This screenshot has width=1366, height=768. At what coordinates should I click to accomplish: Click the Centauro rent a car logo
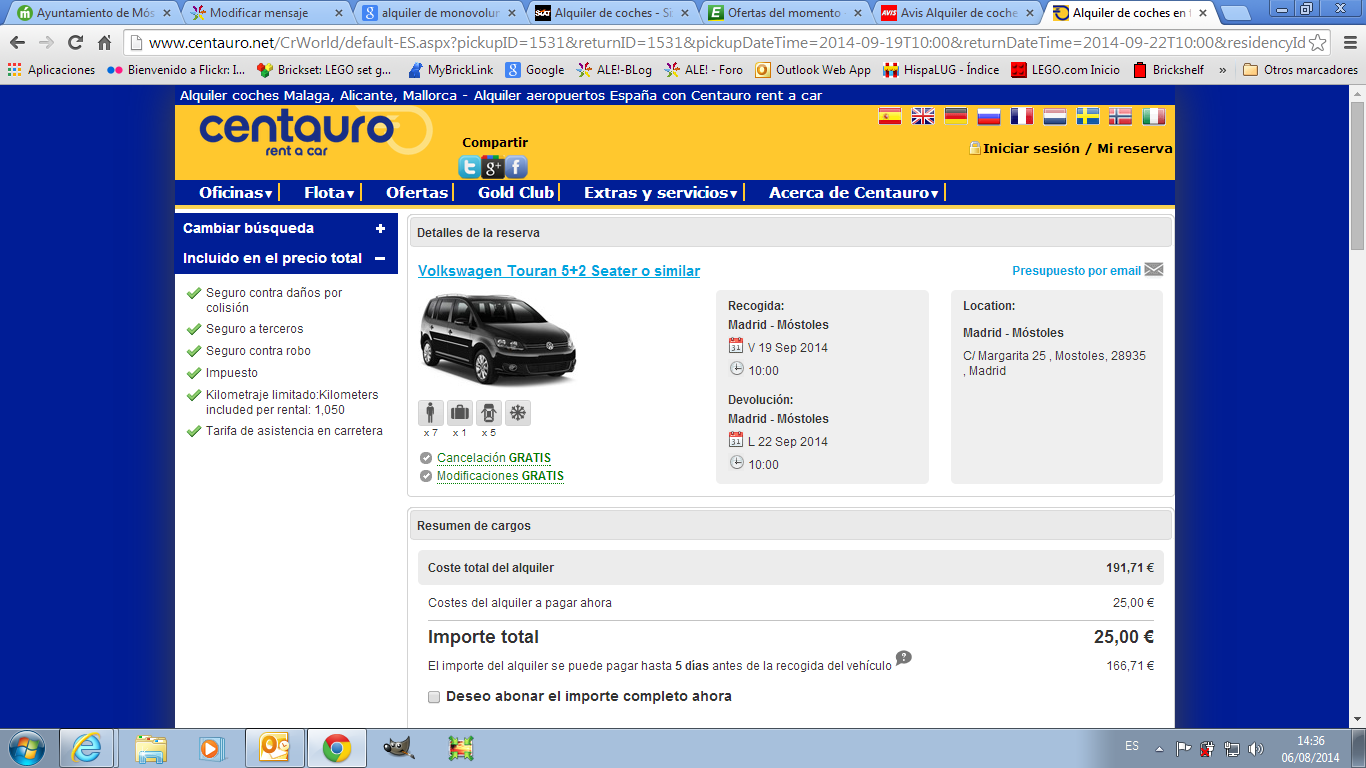click(x=315, y=133)
